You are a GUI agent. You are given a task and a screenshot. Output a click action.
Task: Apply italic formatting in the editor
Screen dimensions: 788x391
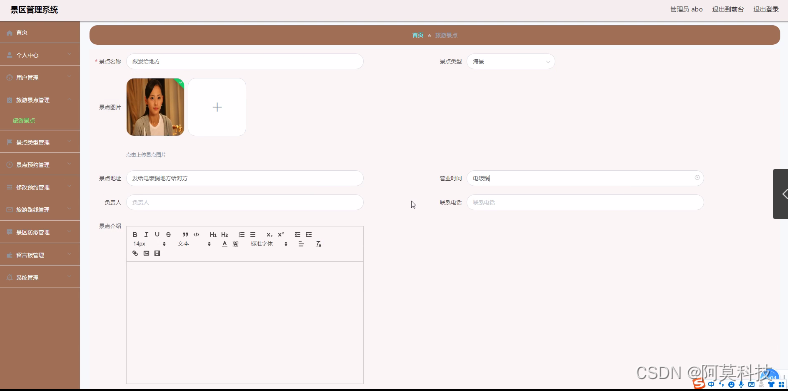146,235
